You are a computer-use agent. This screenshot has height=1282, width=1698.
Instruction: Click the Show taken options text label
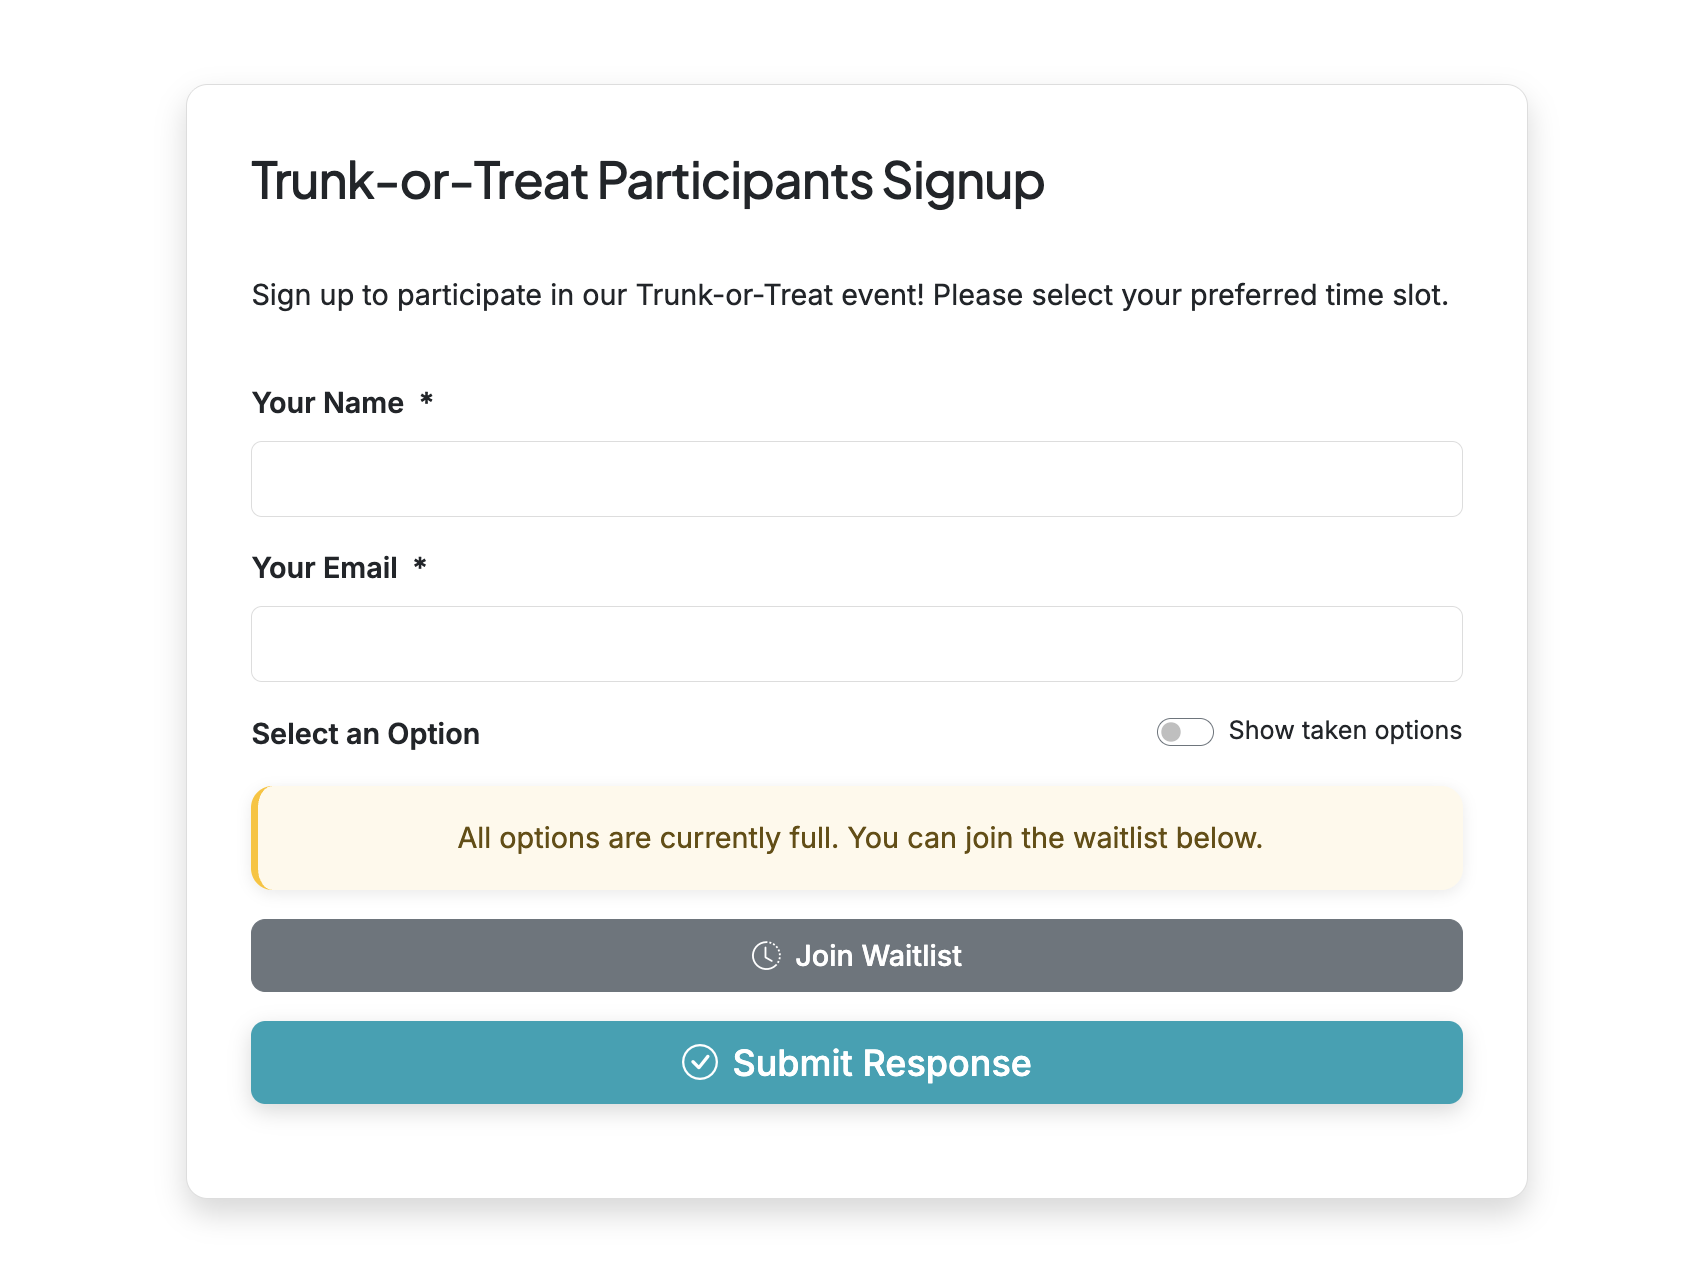[1345, 730]
